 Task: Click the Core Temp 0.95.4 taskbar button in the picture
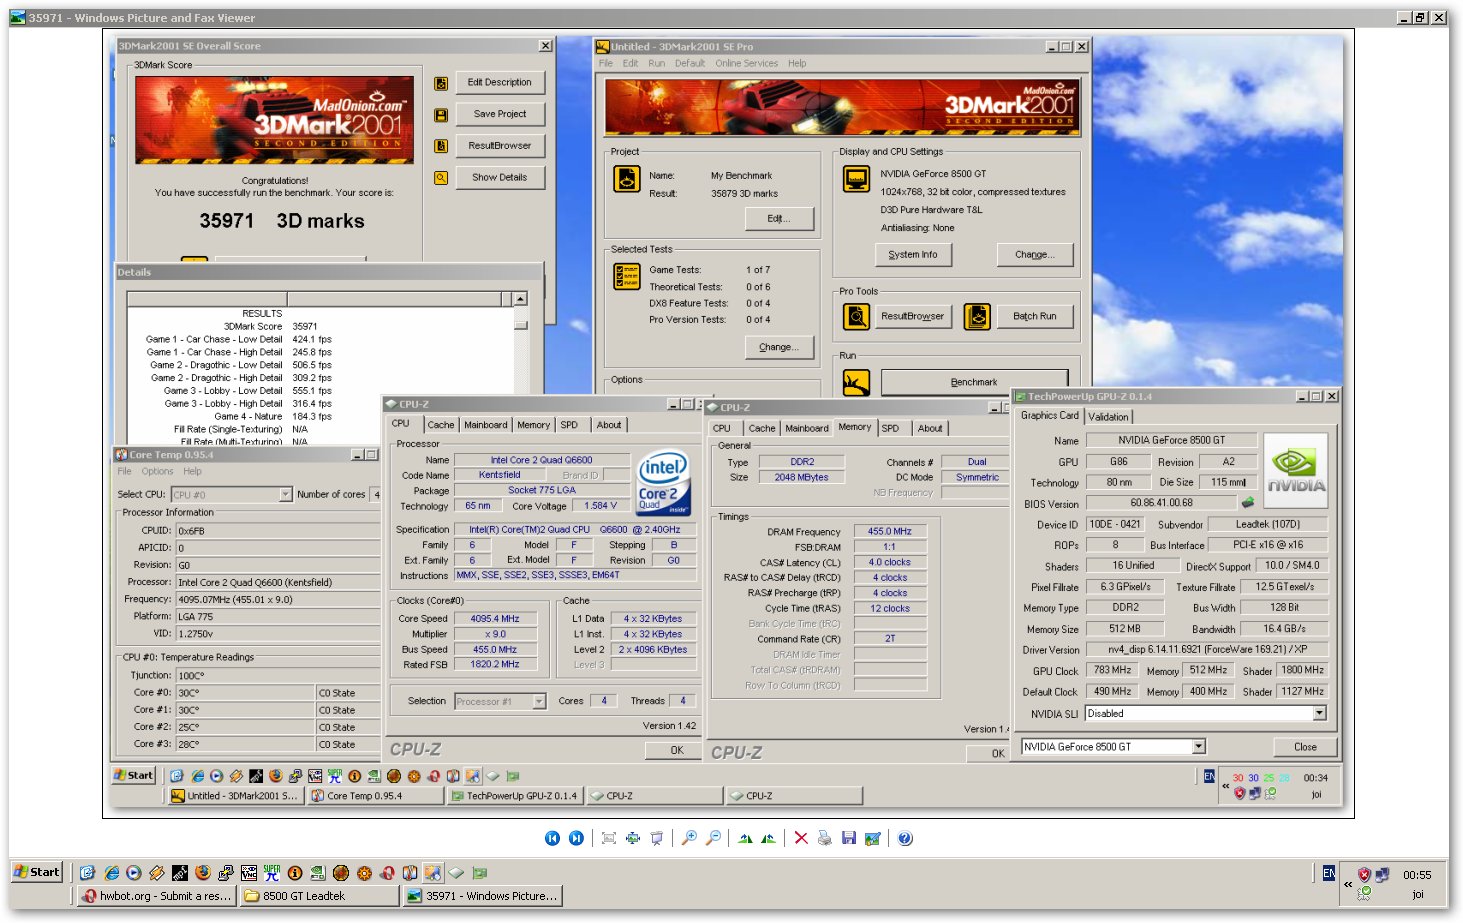click(x=374, y=796)
